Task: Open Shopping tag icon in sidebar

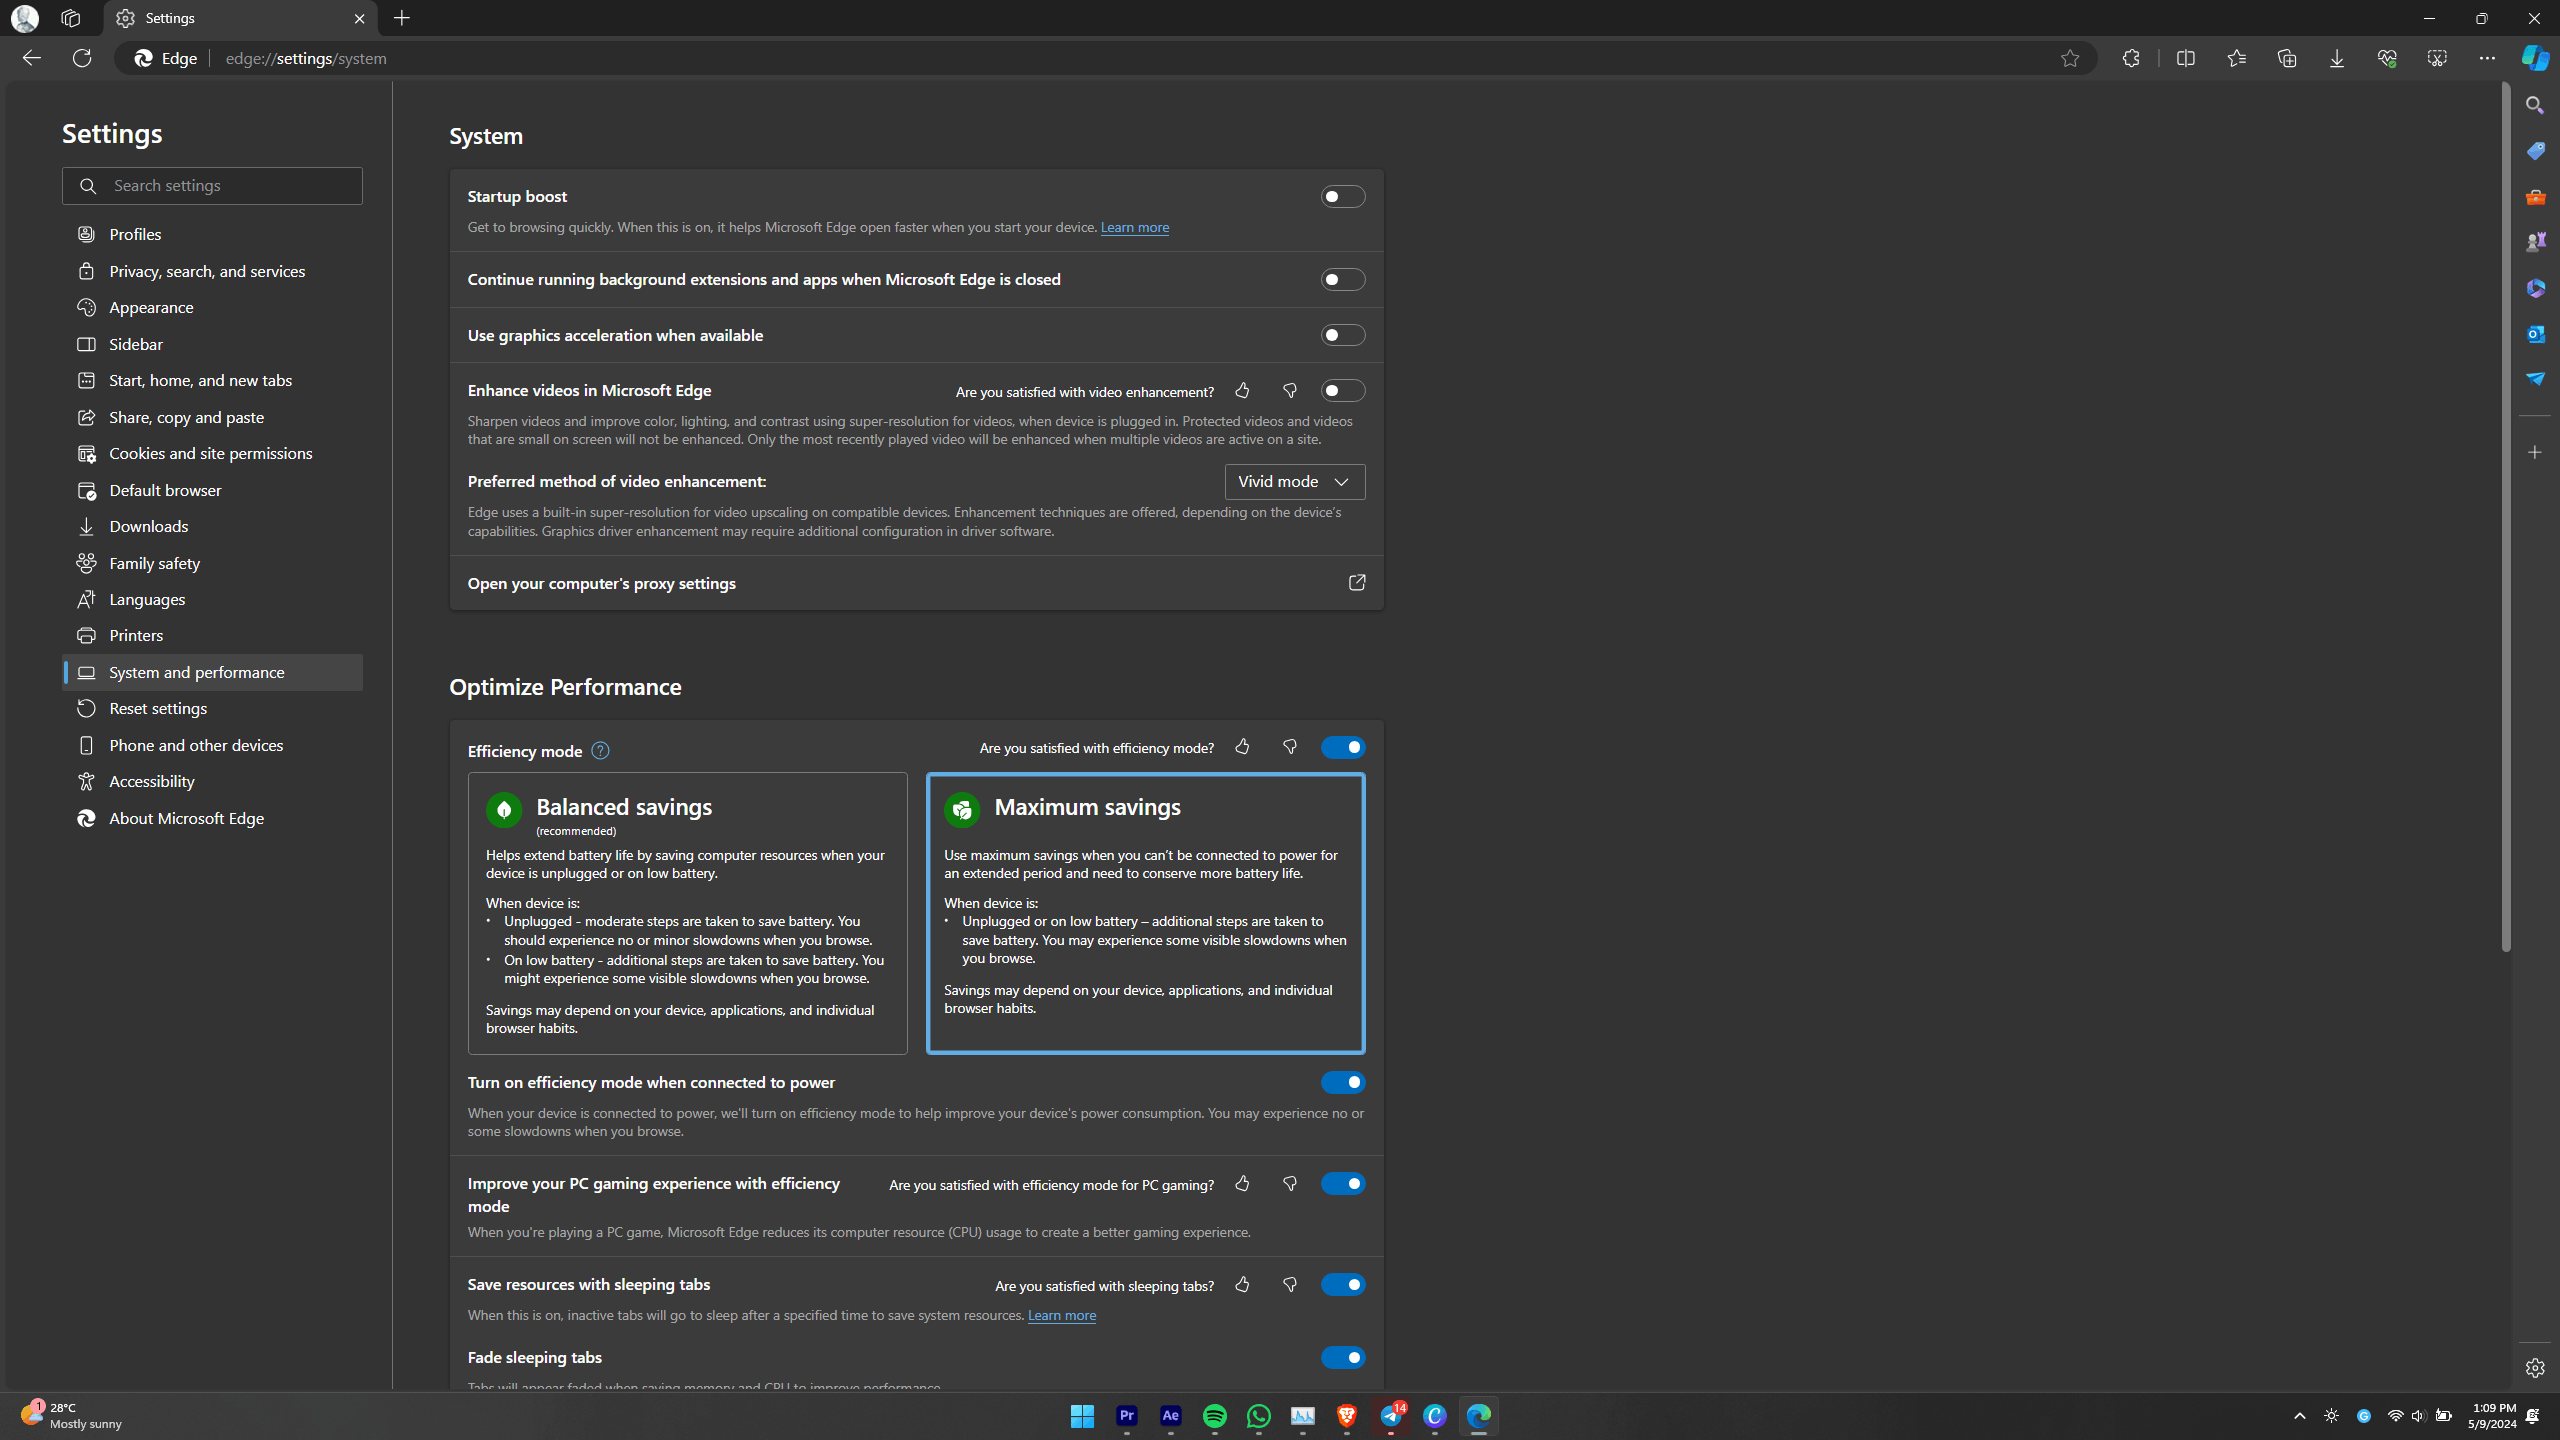Action: 2534,151
